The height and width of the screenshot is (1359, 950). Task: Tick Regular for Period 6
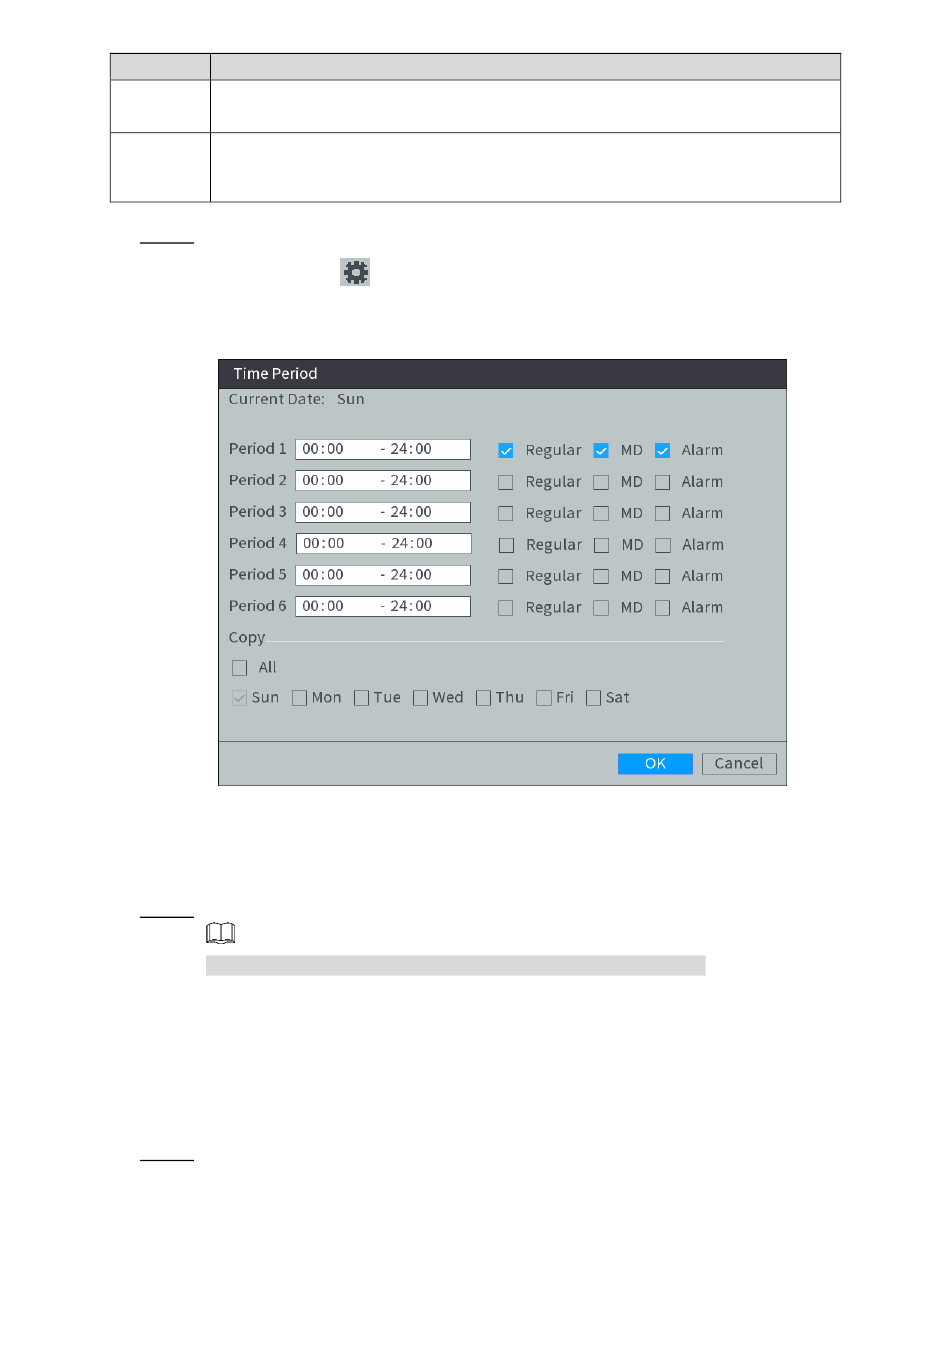click(506, 608)
